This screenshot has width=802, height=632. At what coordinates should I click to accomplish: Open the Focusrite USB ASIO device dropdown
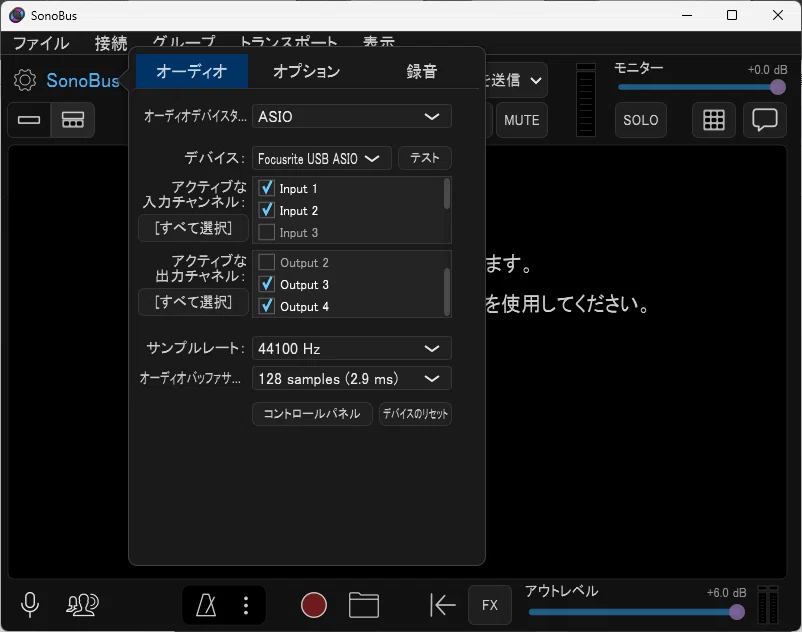(322, 159)
